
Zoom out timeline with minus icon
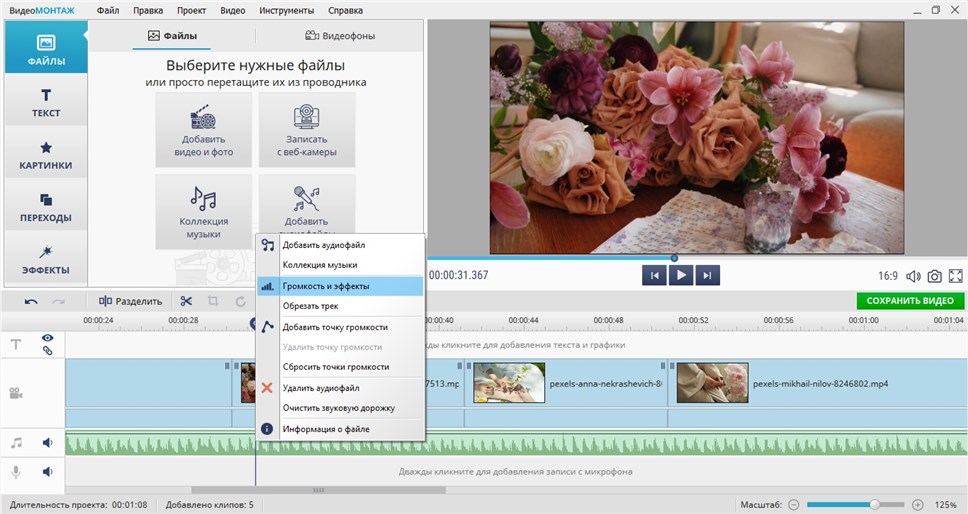pyautogui.click(x=794, y=505)
